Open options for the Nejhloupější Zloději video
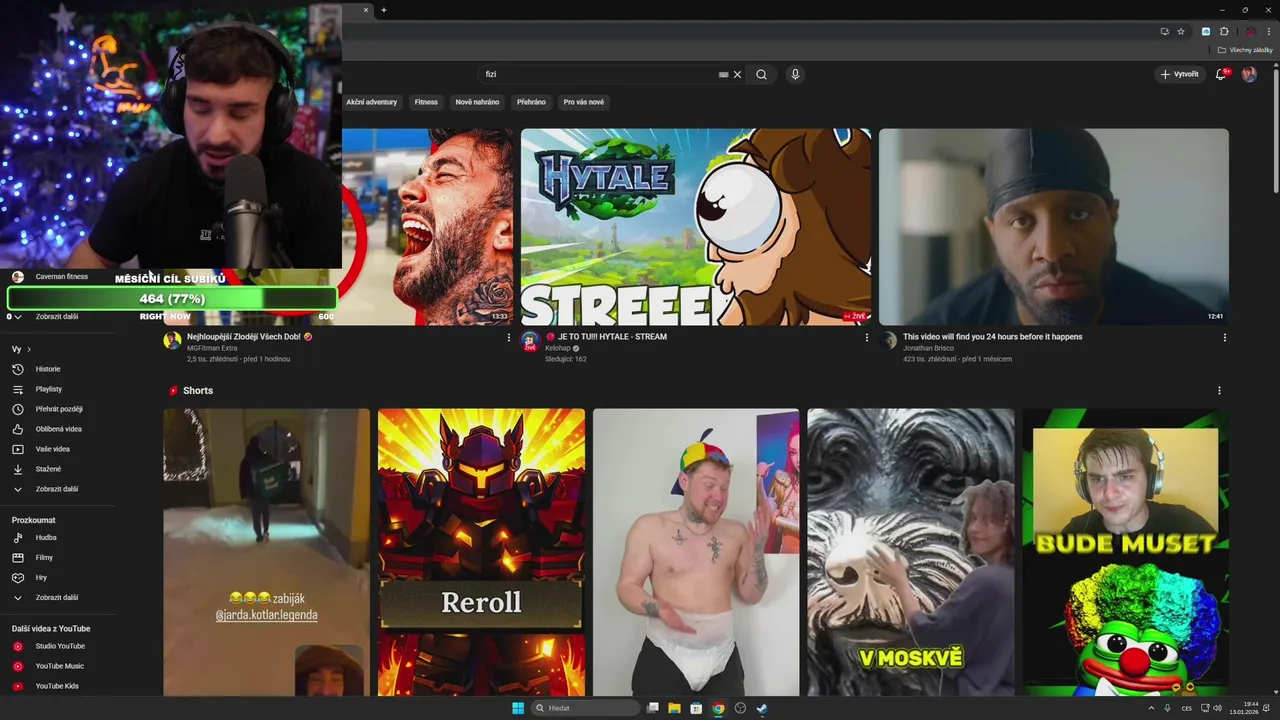The image size is (1280, 720). tap(509, 337)
